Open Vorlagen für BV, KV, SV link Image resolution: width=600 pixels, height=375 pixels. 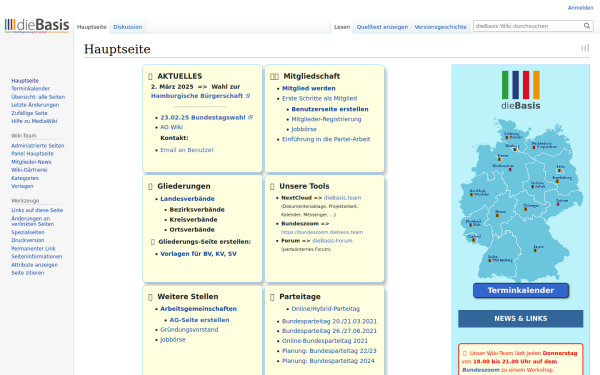(x=199, y=254)
